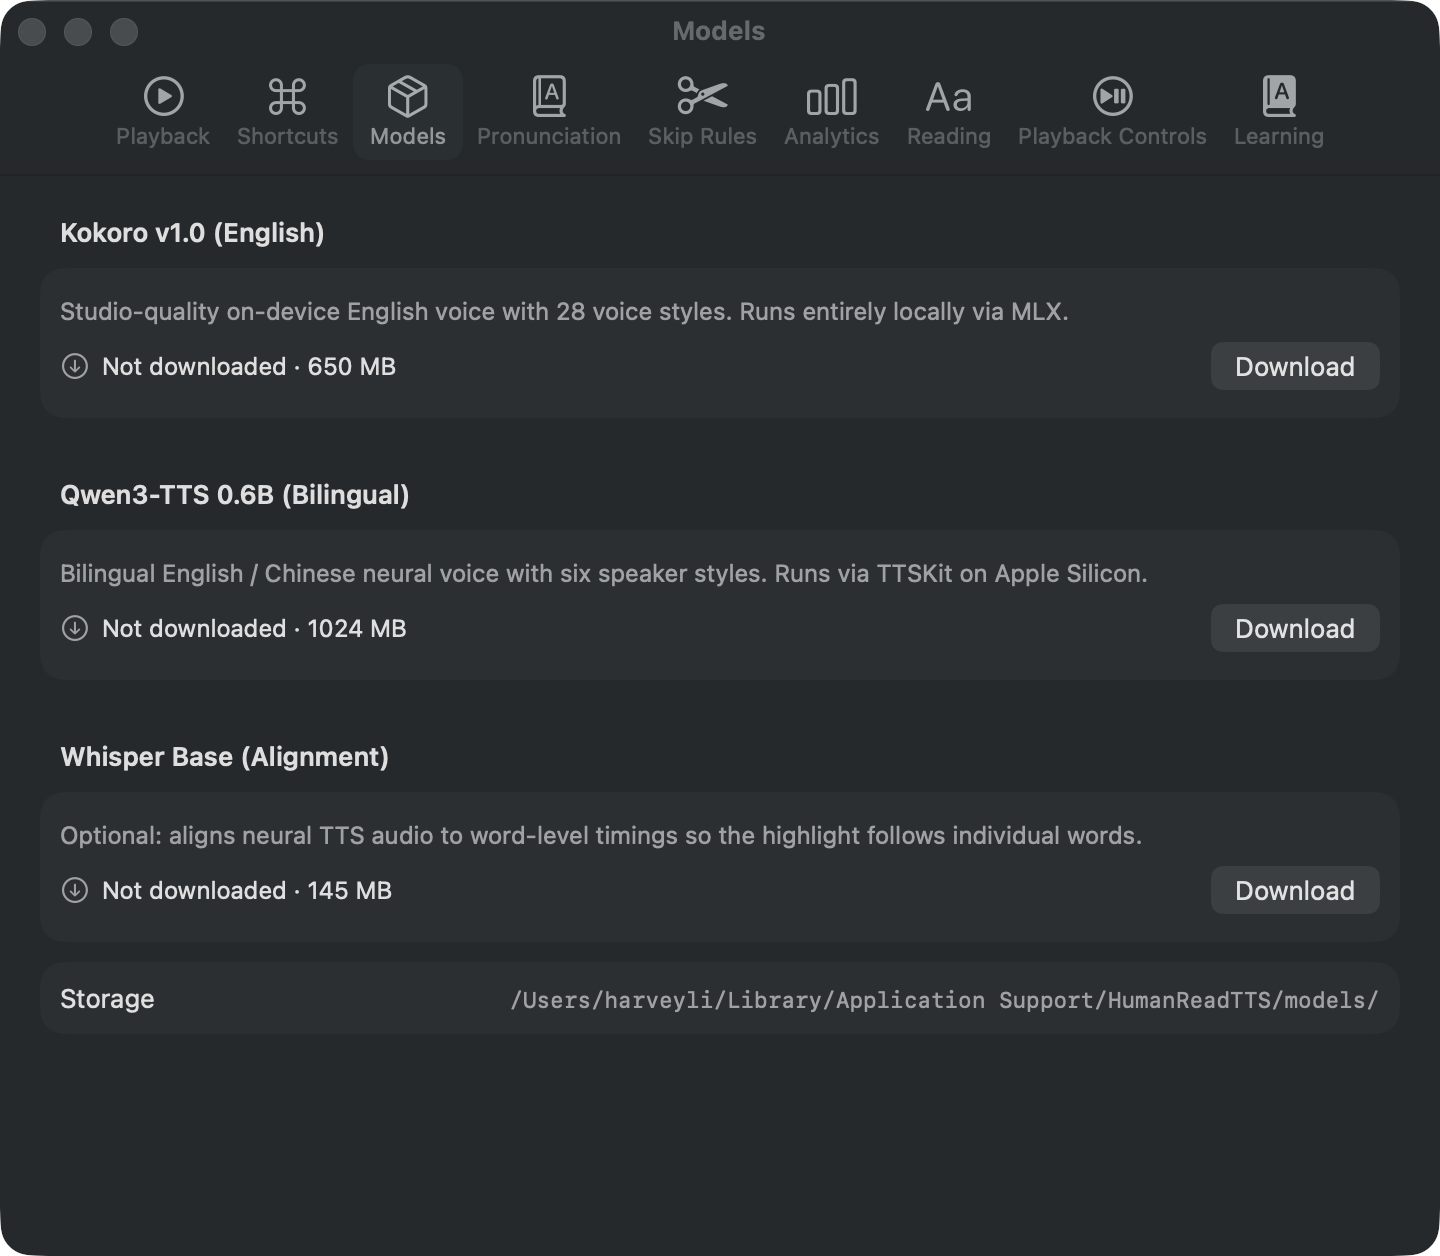Open the Pronunciation book tab

549,112
